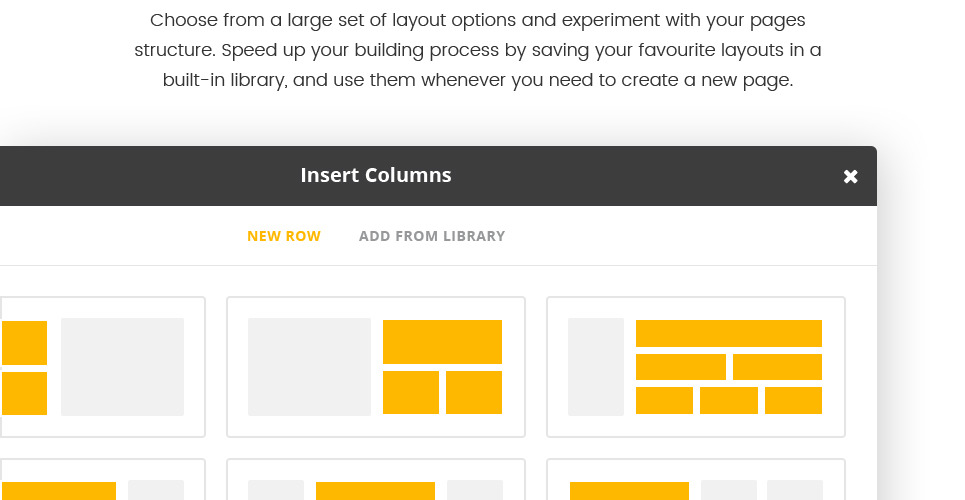The image size is (965, 500).
Task: Open the ADD FROM LIBRARY tab
Action: point(432,236)
